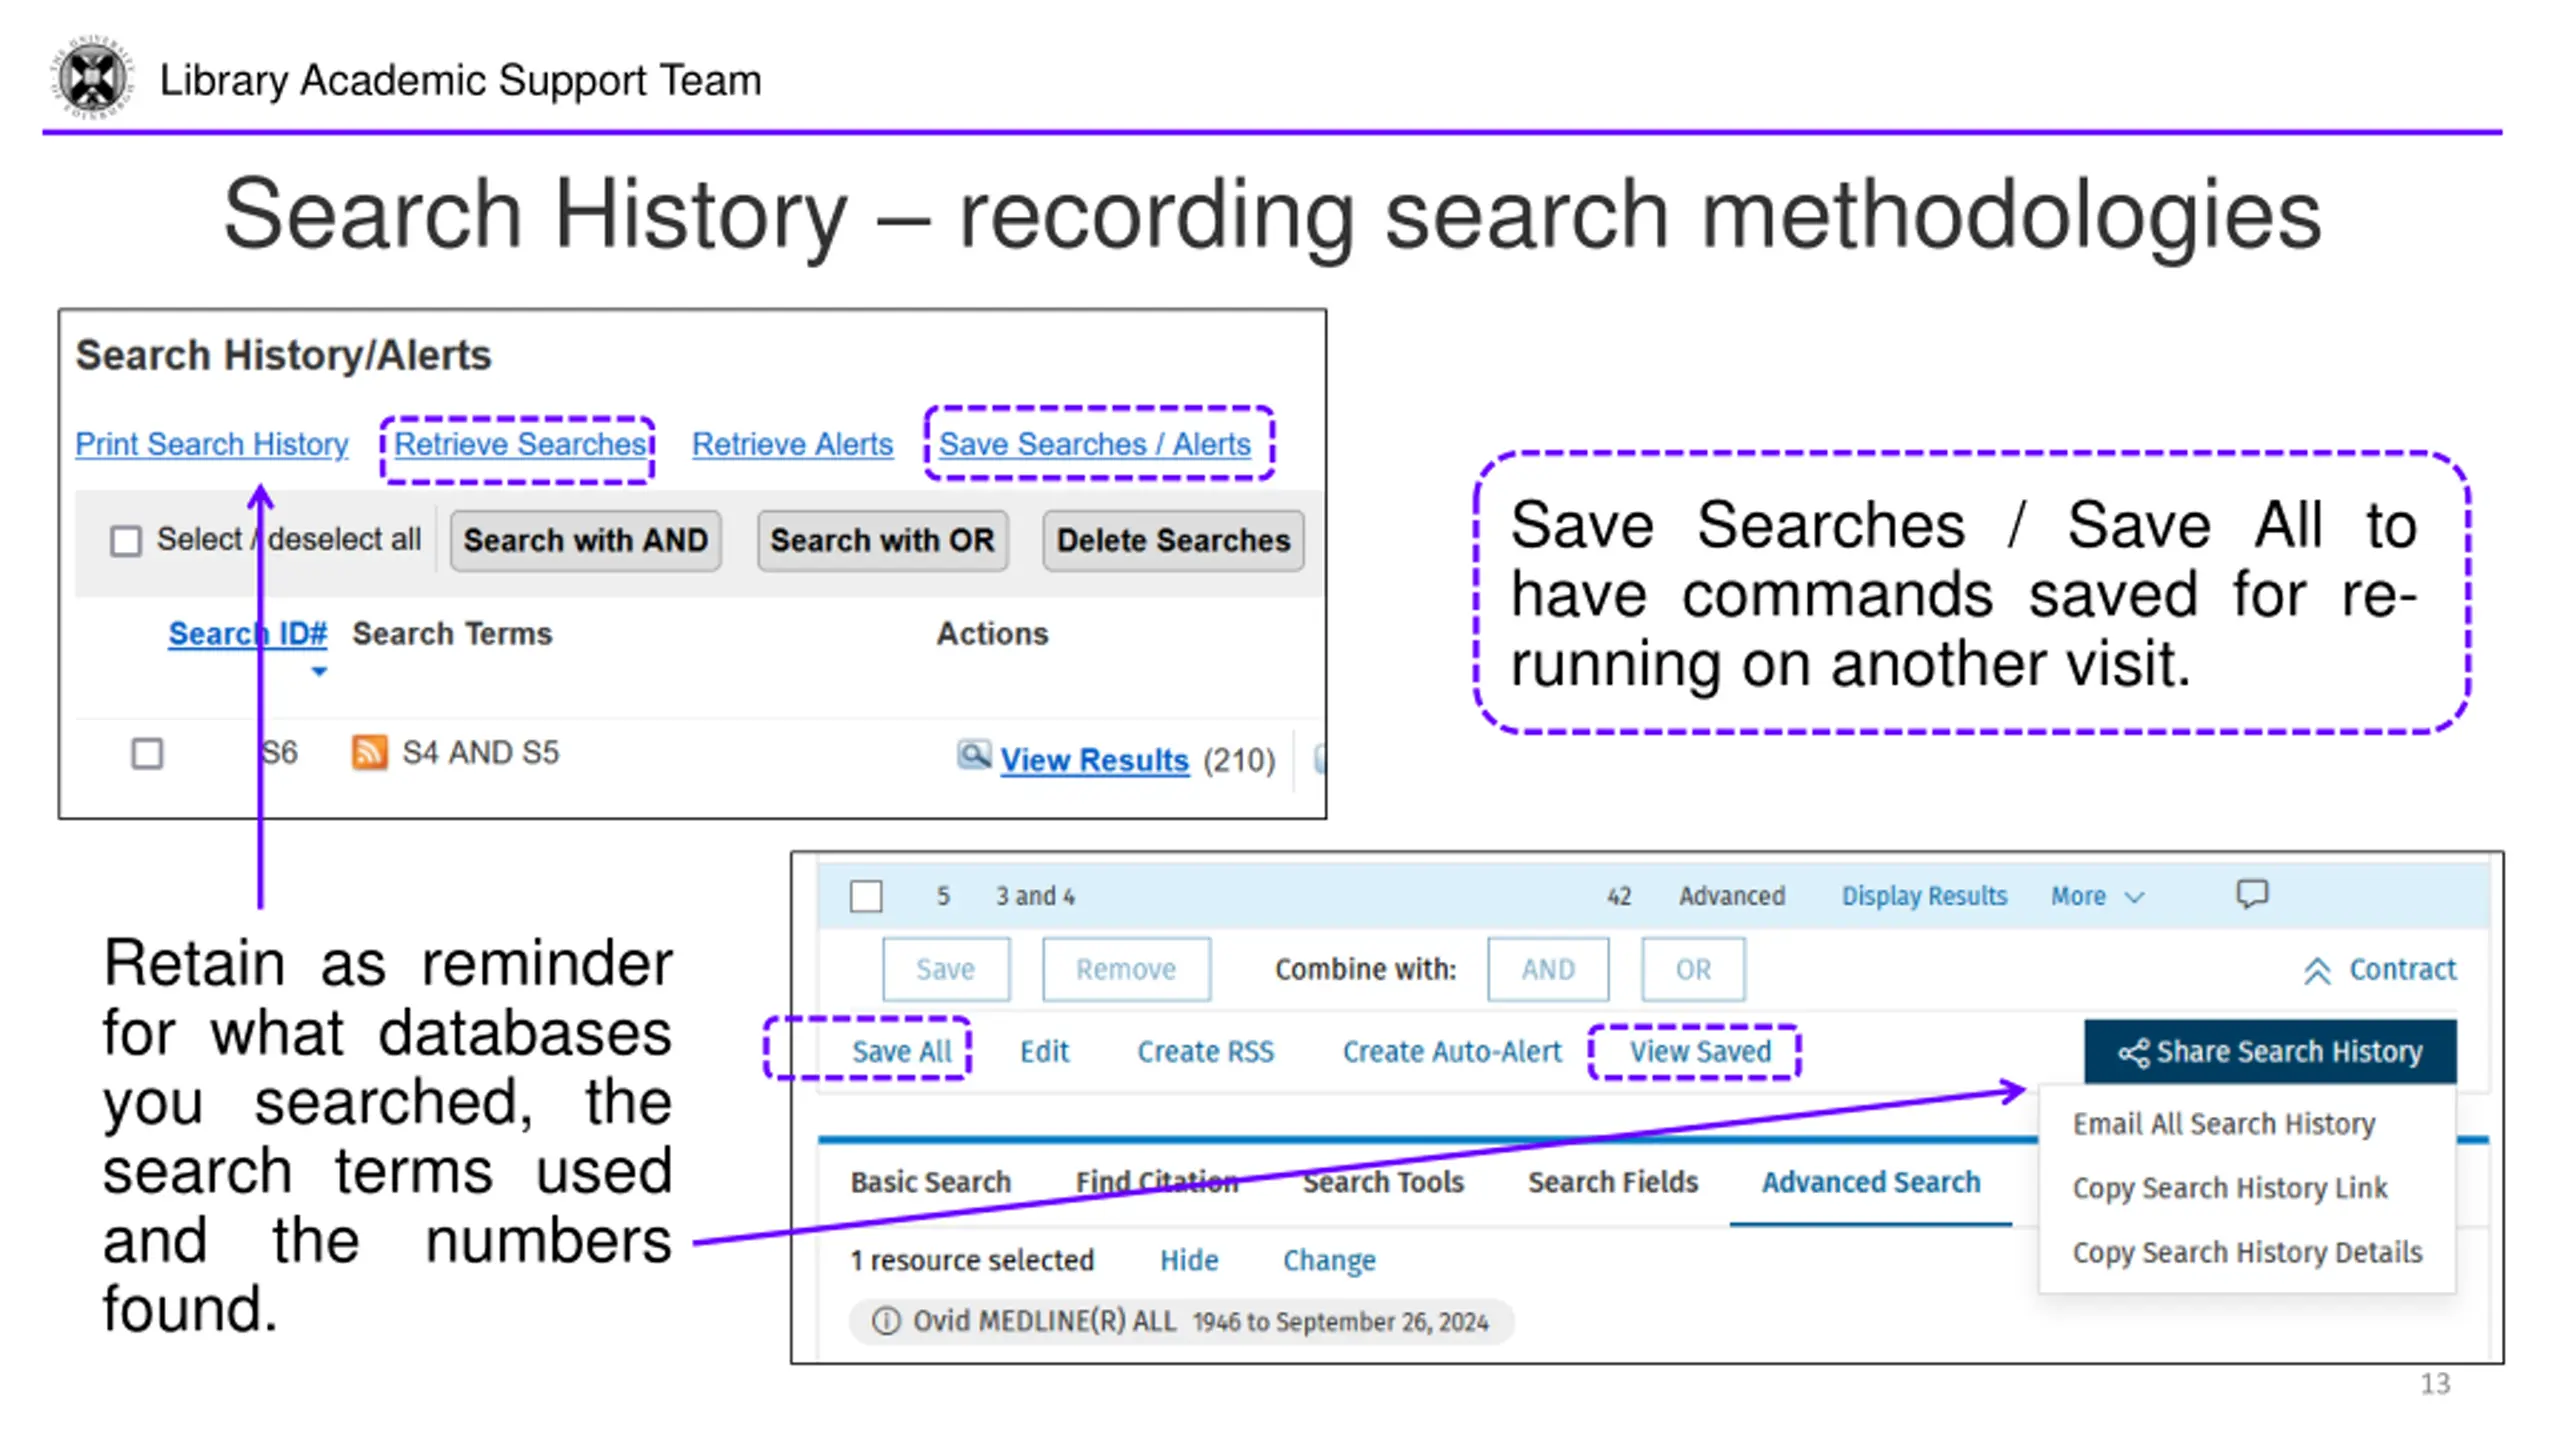Viewport: 2560px width, 1440px height.
Task: Click the comment bubble icon in row 5
Action: click(2252, 894)
